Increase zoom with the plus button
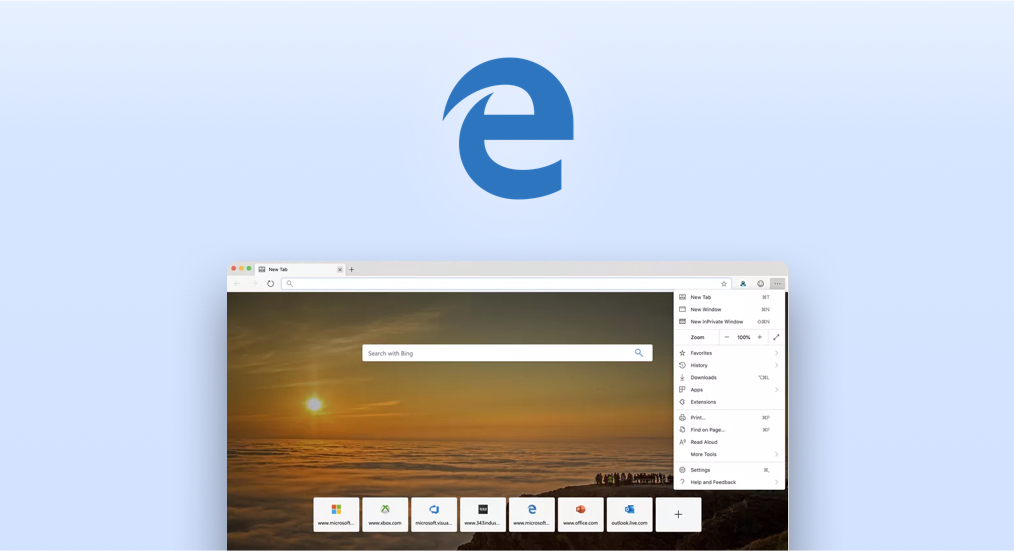 point(759,337)
